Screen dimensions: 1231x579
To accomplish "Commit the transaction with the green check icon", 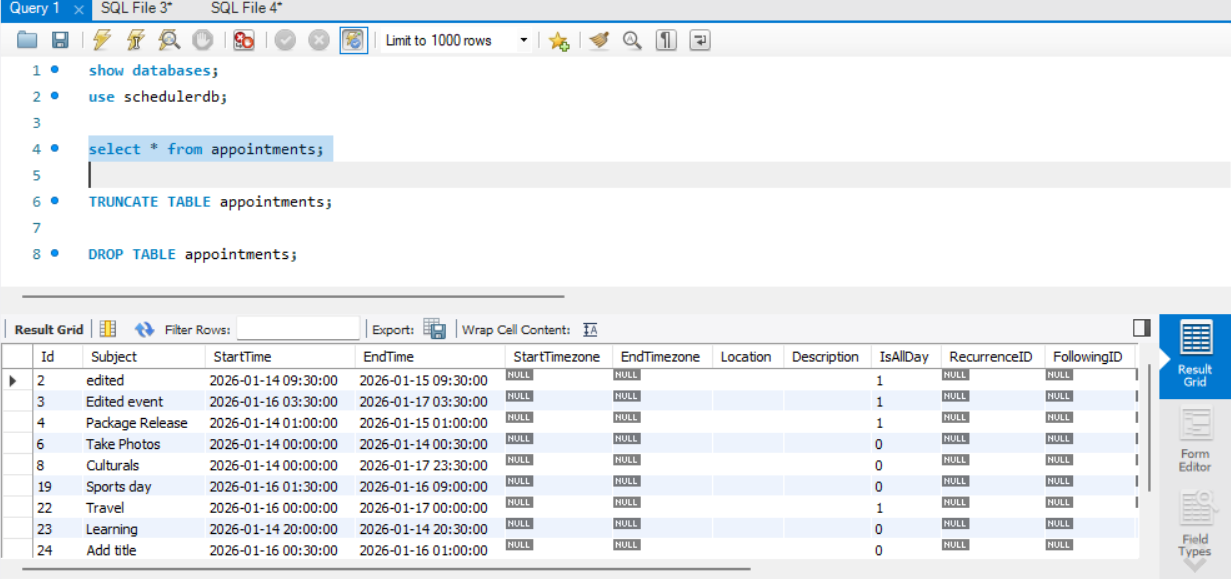I will (x=285, y=40).
